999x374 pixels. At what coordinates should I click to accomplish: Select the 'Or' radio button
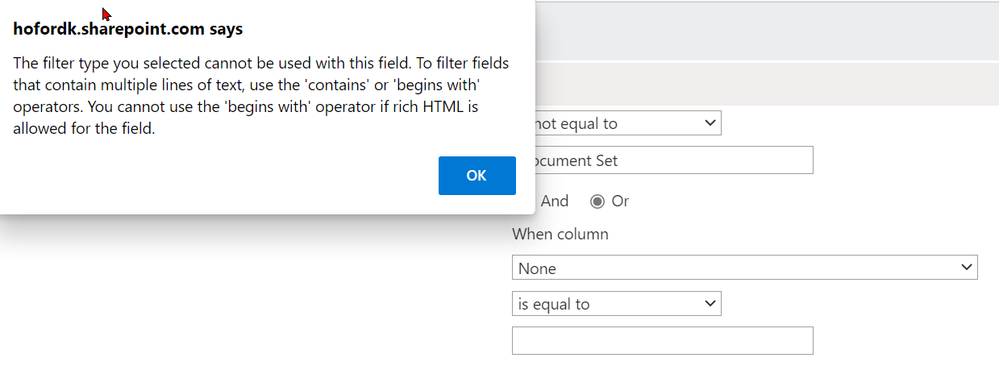point(597,201)
